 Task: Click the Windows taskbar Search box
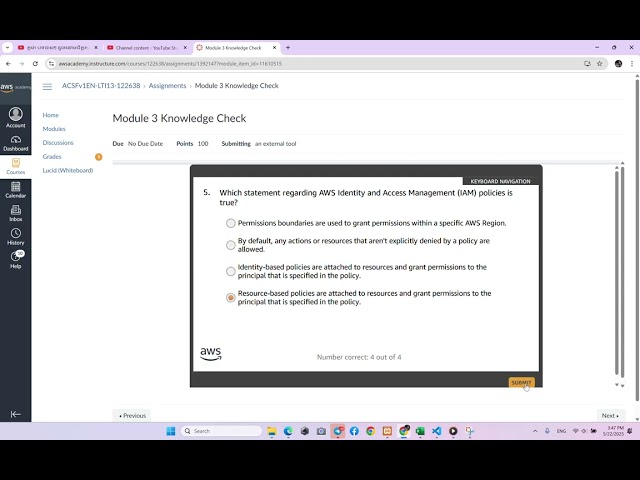221,431
